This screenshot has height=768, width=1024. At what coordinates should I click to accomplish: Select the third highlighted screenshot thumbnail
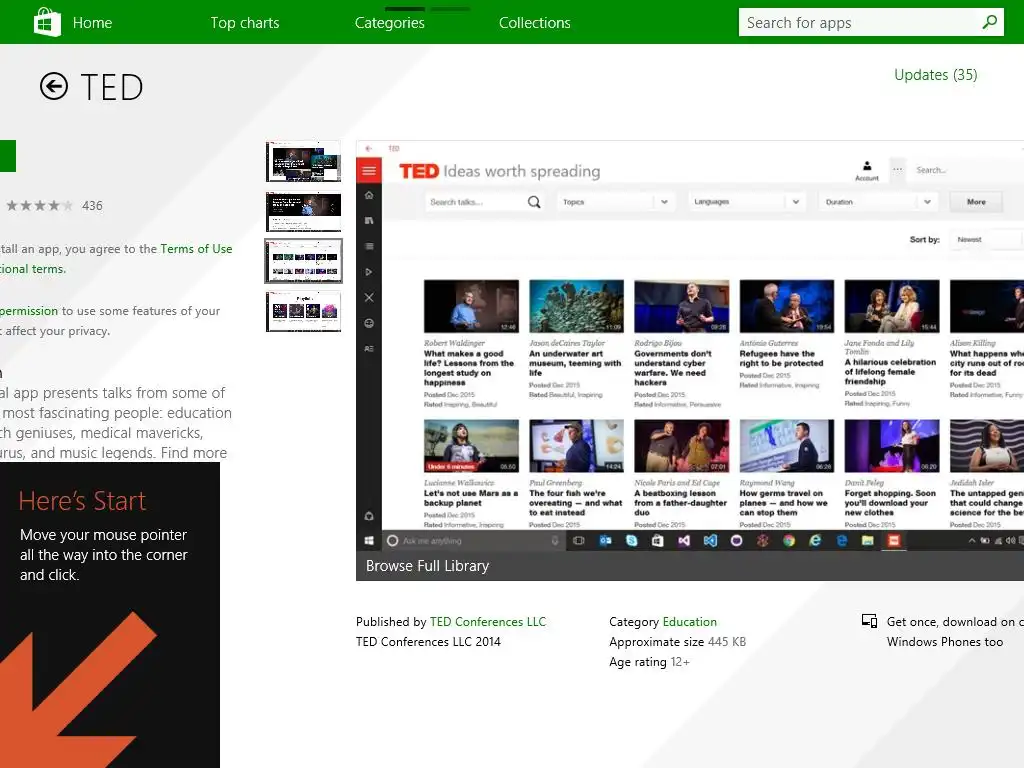(303, 261)
